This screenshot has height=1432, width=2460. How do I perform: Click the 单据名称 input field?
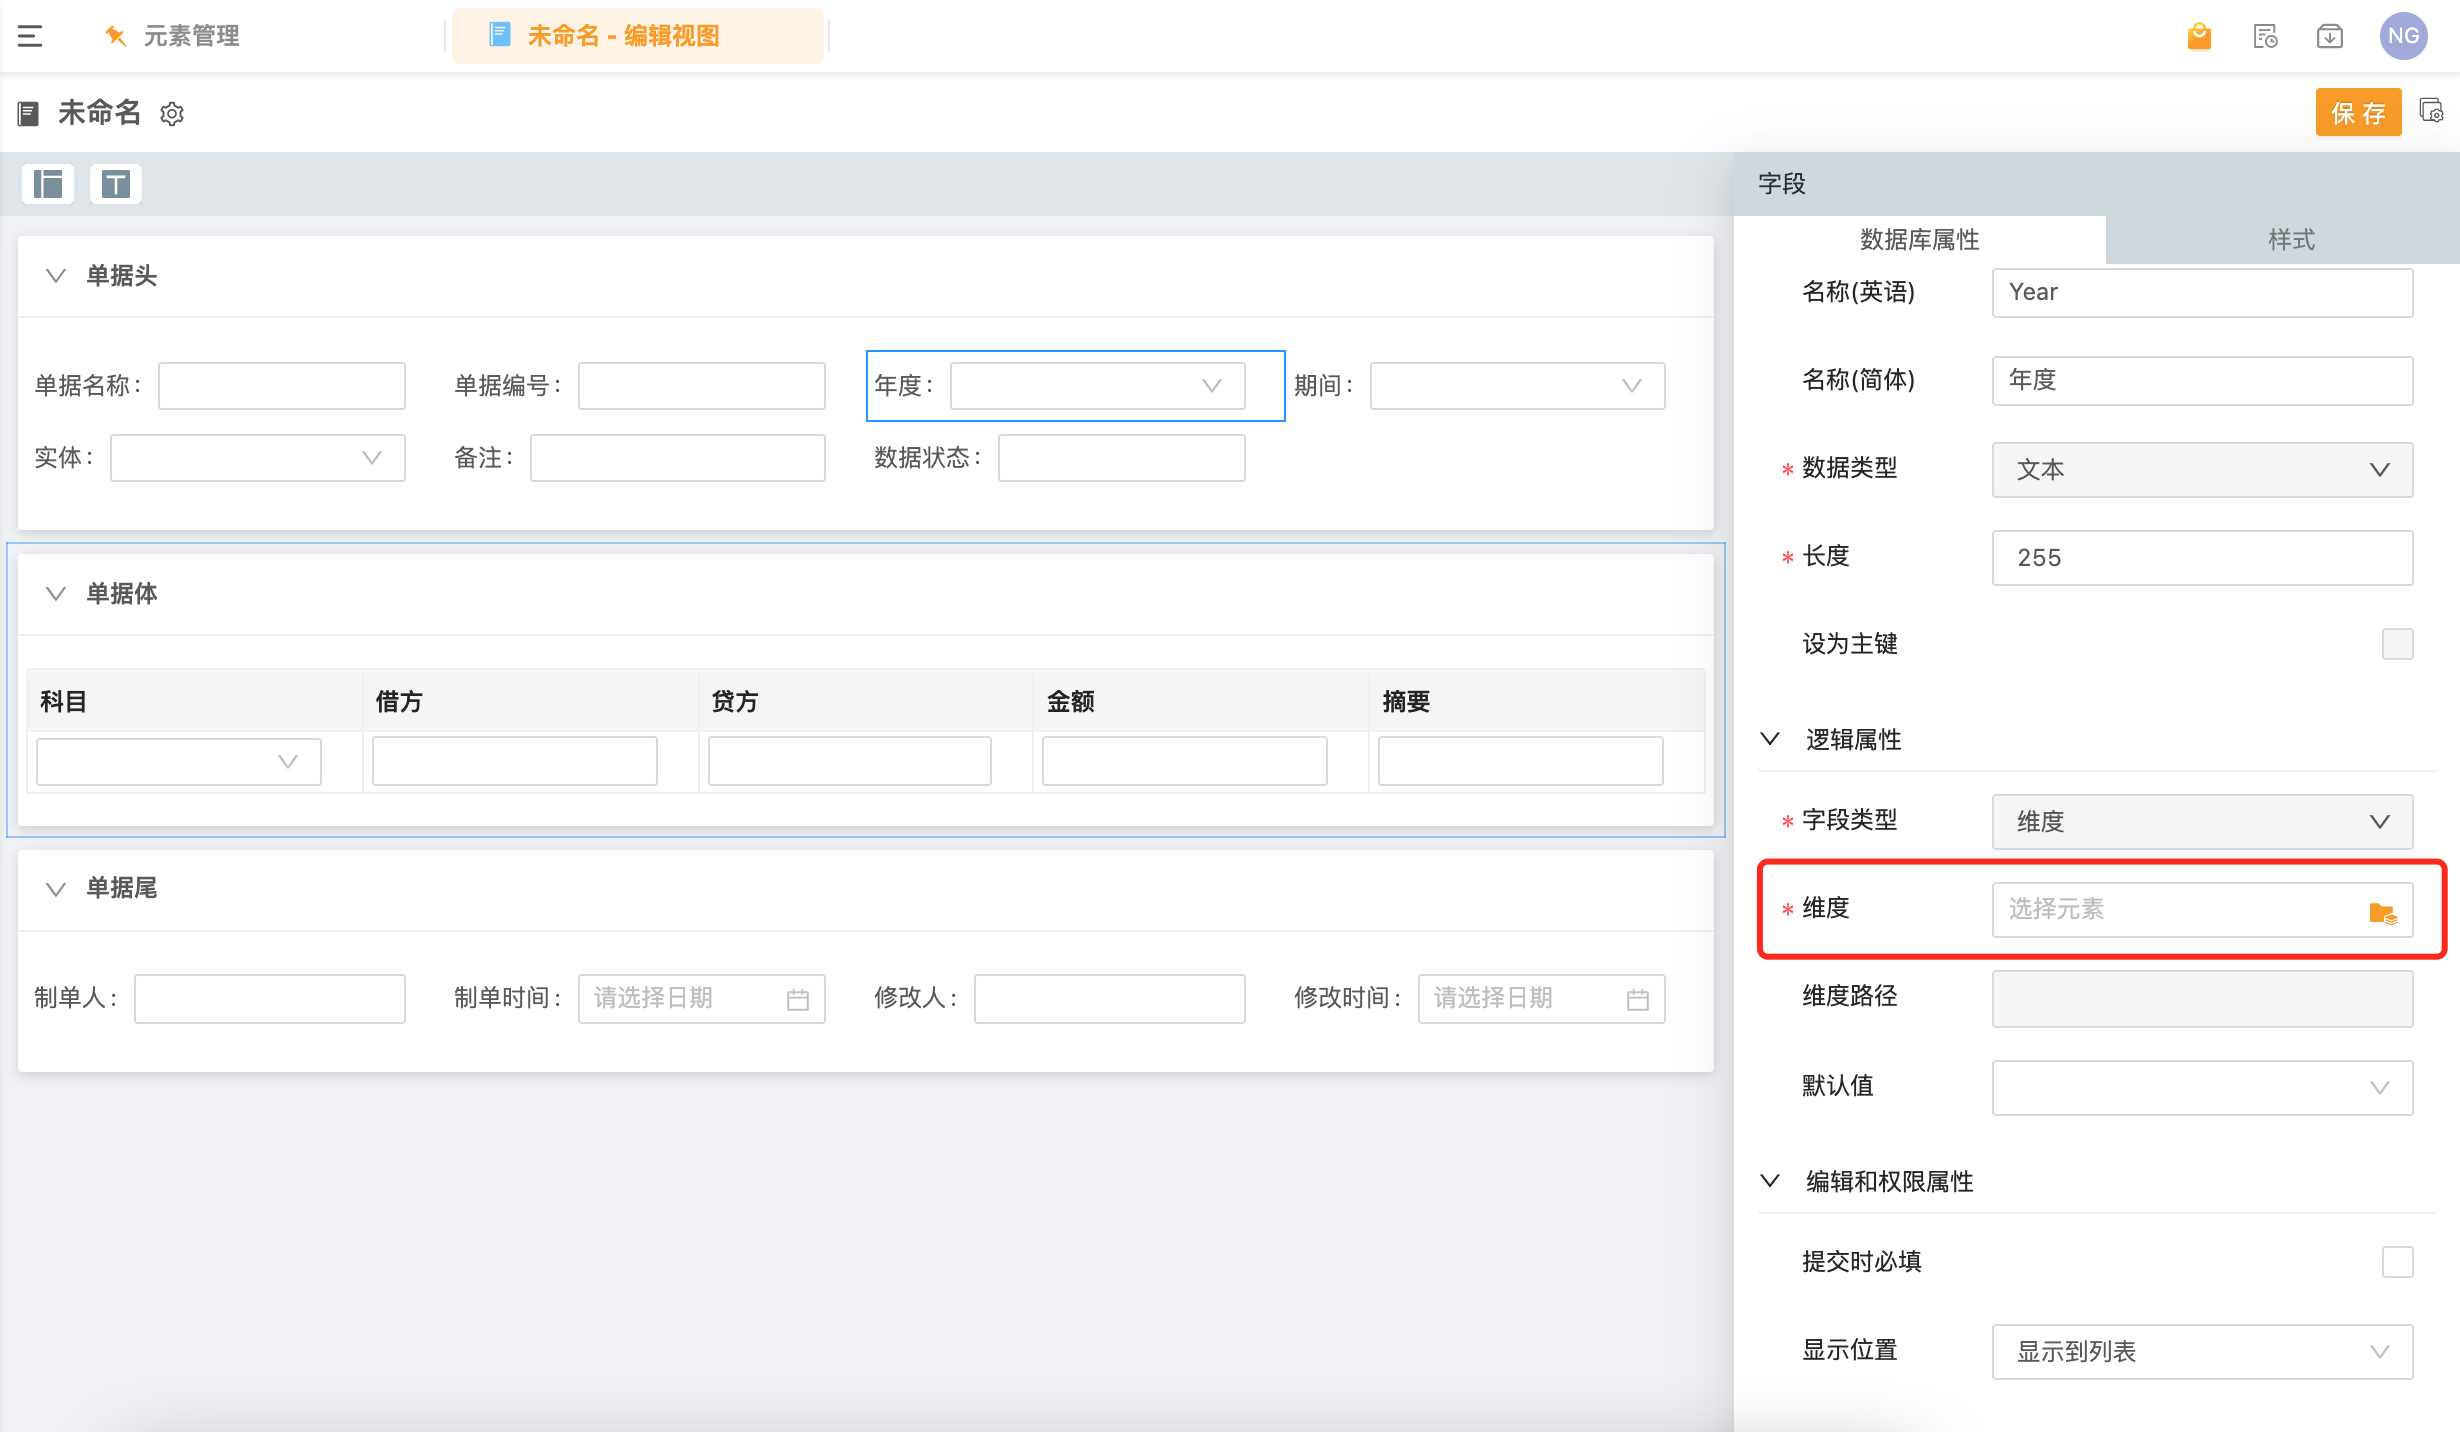(x=281, y=386)
